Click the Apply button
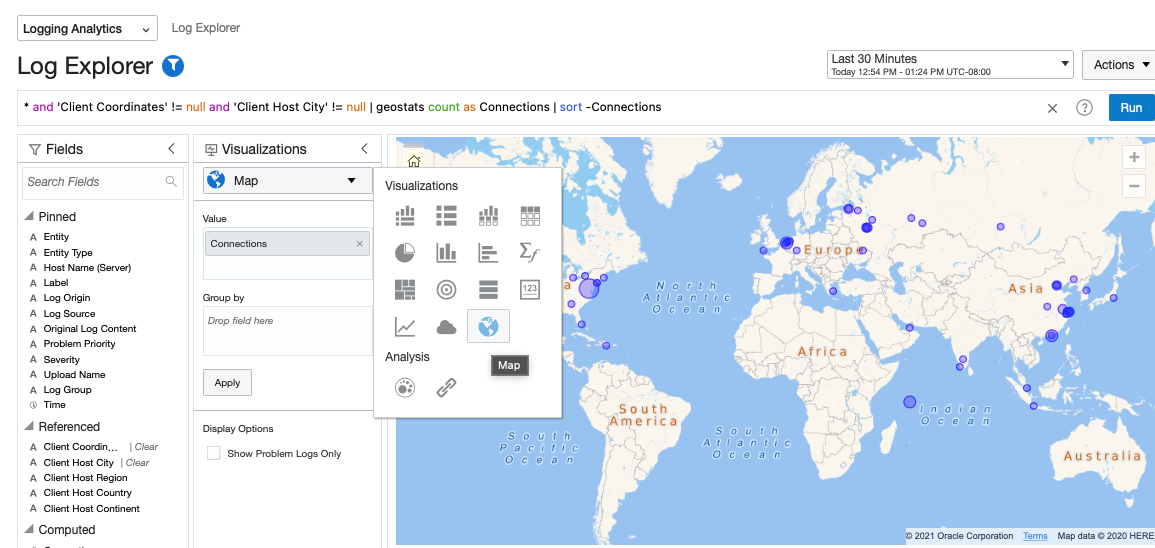 click(x=227, y=382)
